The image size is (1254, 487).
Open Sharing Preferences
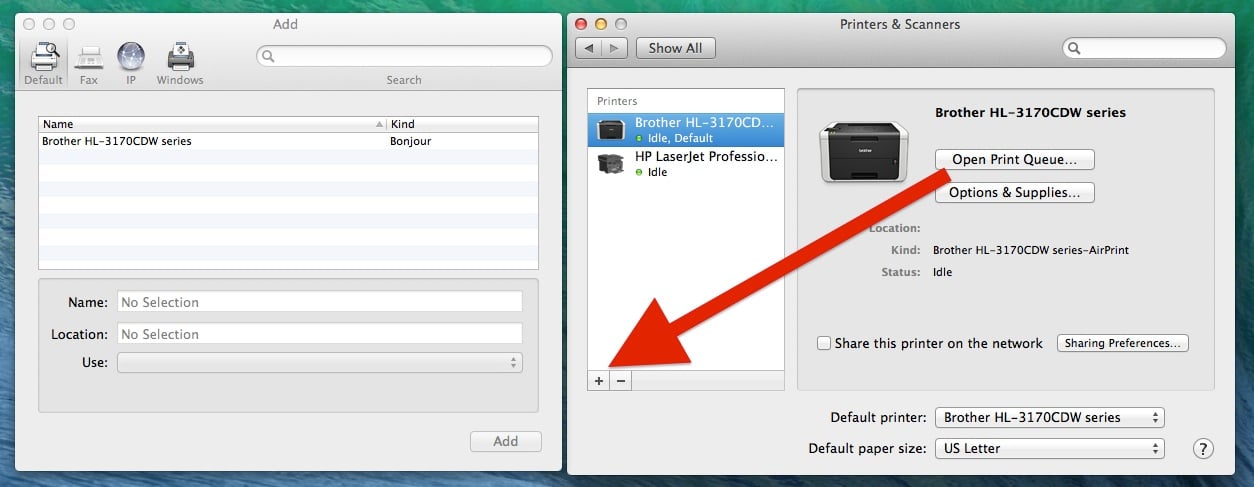point(1123,343)
